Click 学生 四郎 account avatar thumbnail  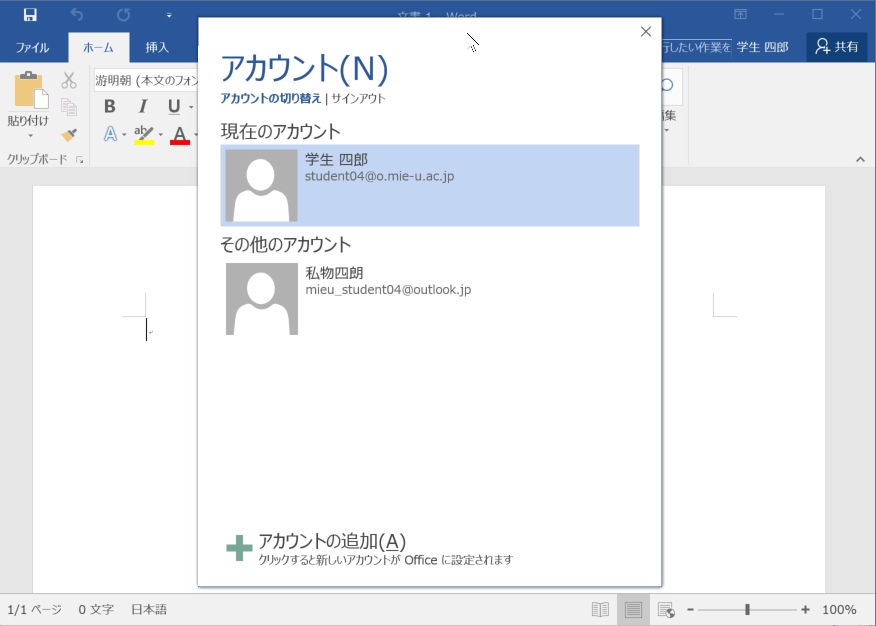point(261,185)
